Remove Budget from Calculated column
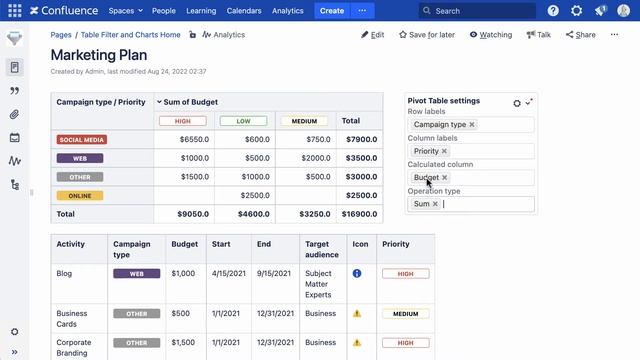The height and width of the screenshot is (360, 640). [x=444, y=178]
